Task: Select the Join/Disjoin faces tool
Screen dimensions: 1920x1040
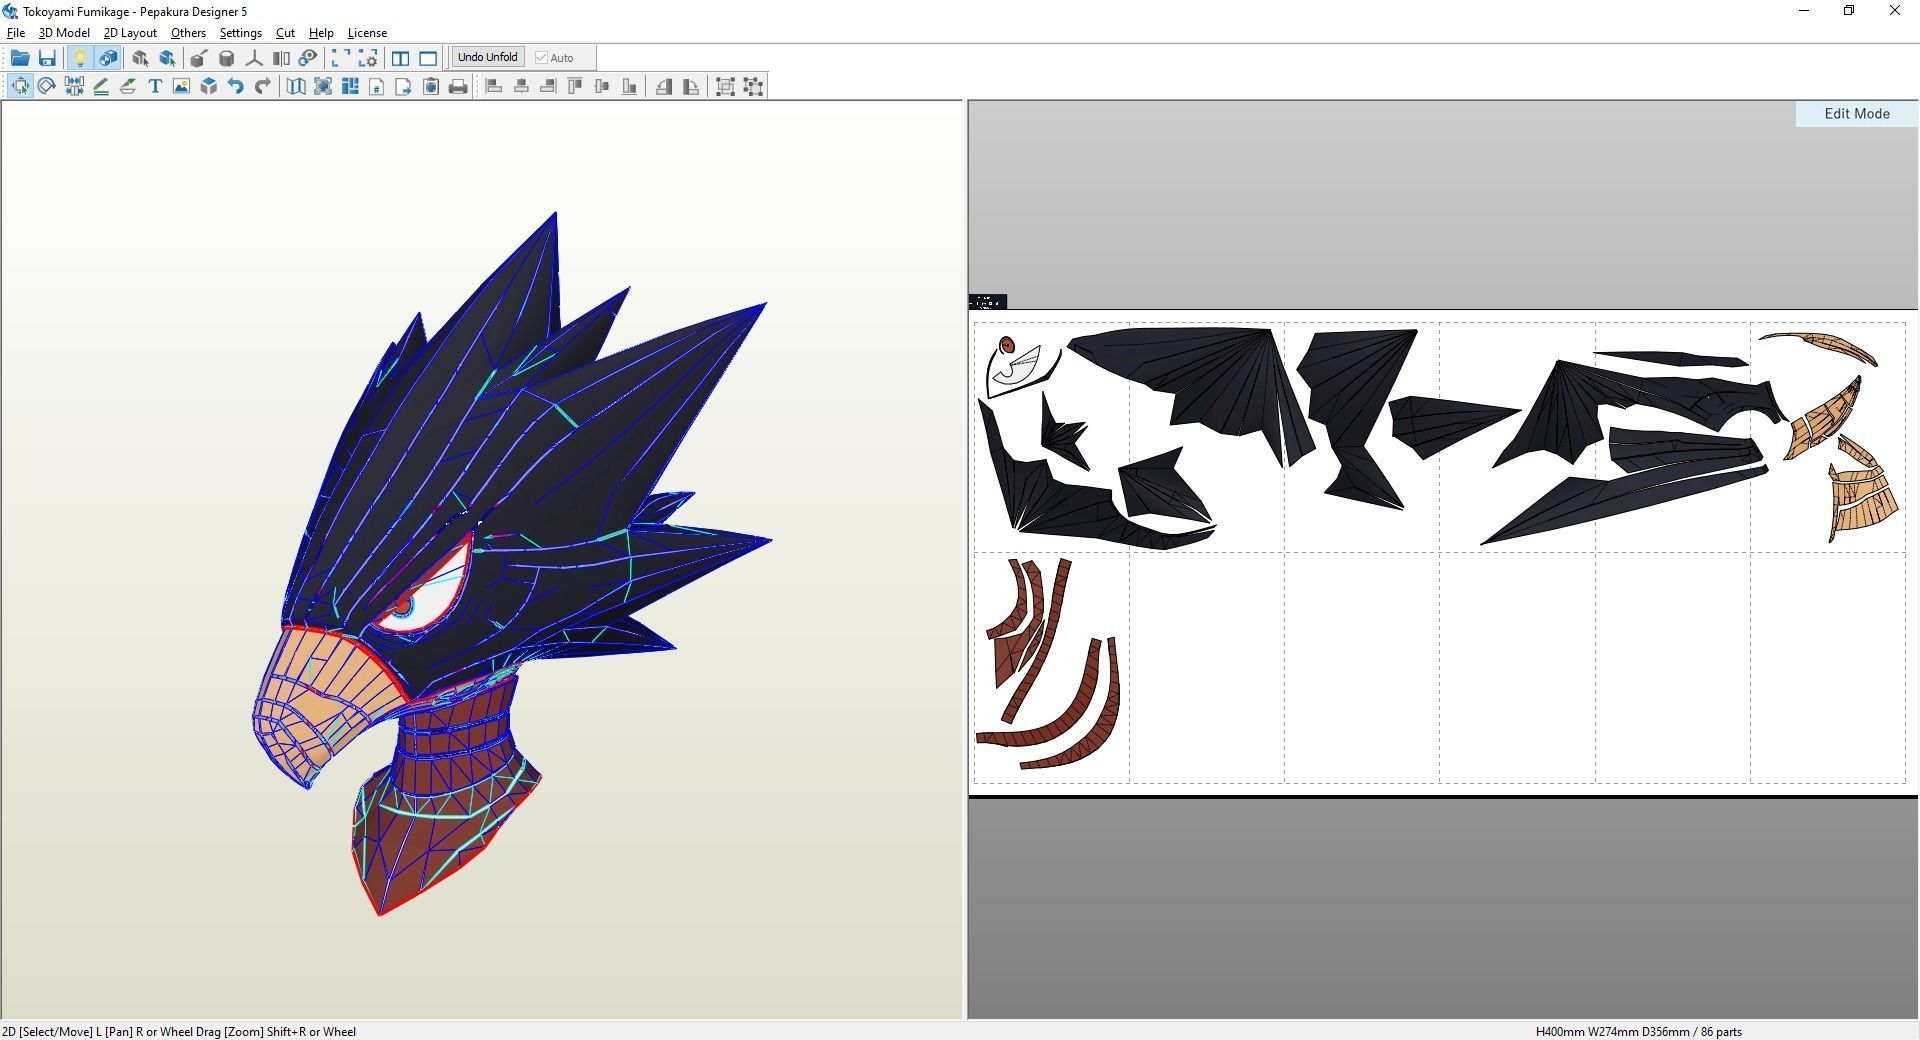Action: [x=74, y=86]
